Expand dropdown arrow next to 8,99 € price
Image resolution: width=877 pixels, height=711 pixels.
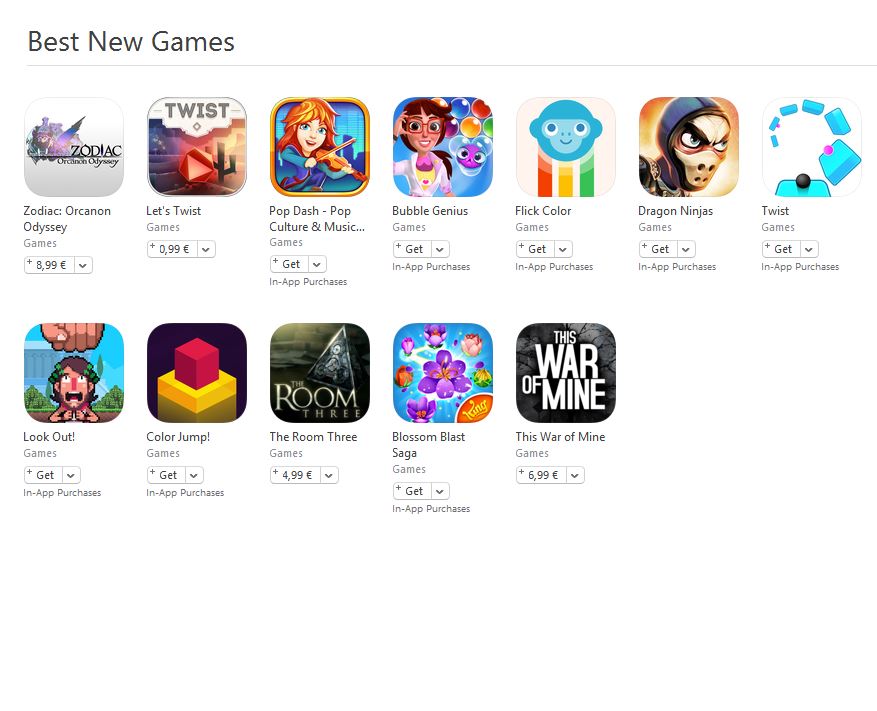coord(83,265)
